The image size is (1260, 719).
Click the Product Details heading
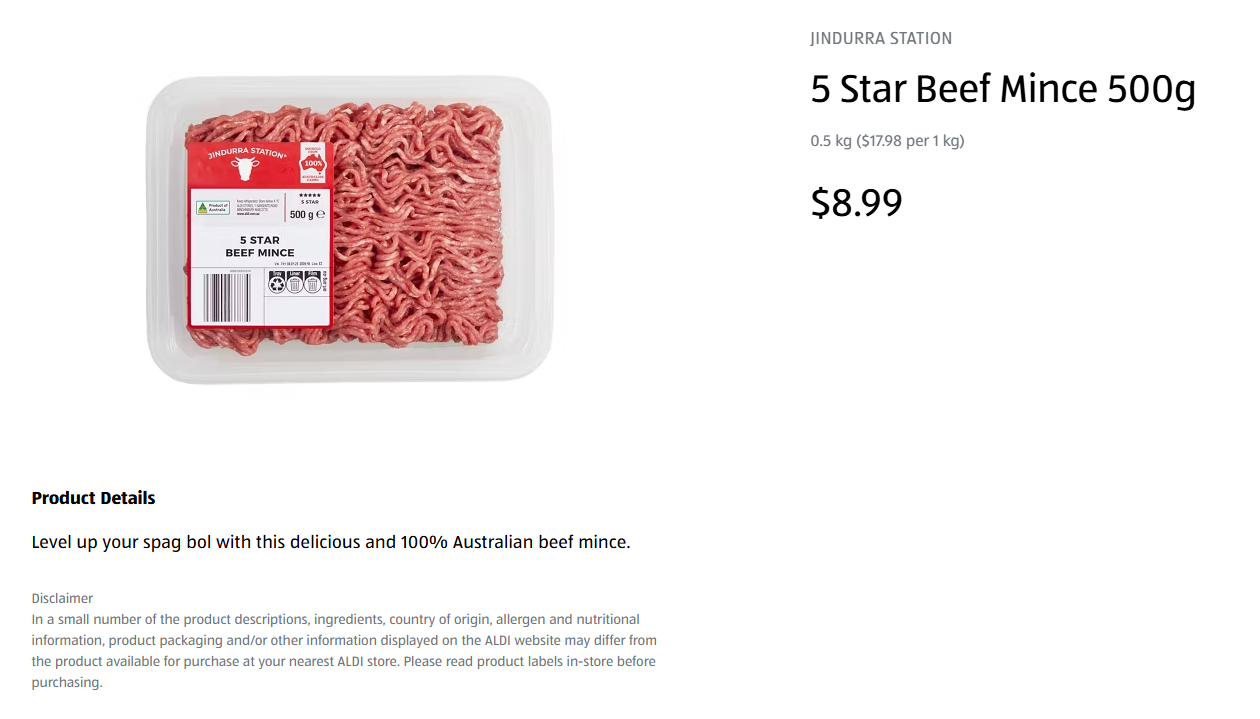pos(94,498)
